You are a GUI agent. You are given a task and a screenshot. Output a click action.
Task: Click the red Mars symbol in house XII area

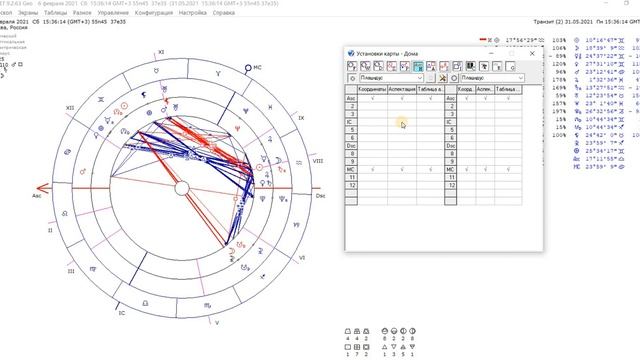click(83, 172)
